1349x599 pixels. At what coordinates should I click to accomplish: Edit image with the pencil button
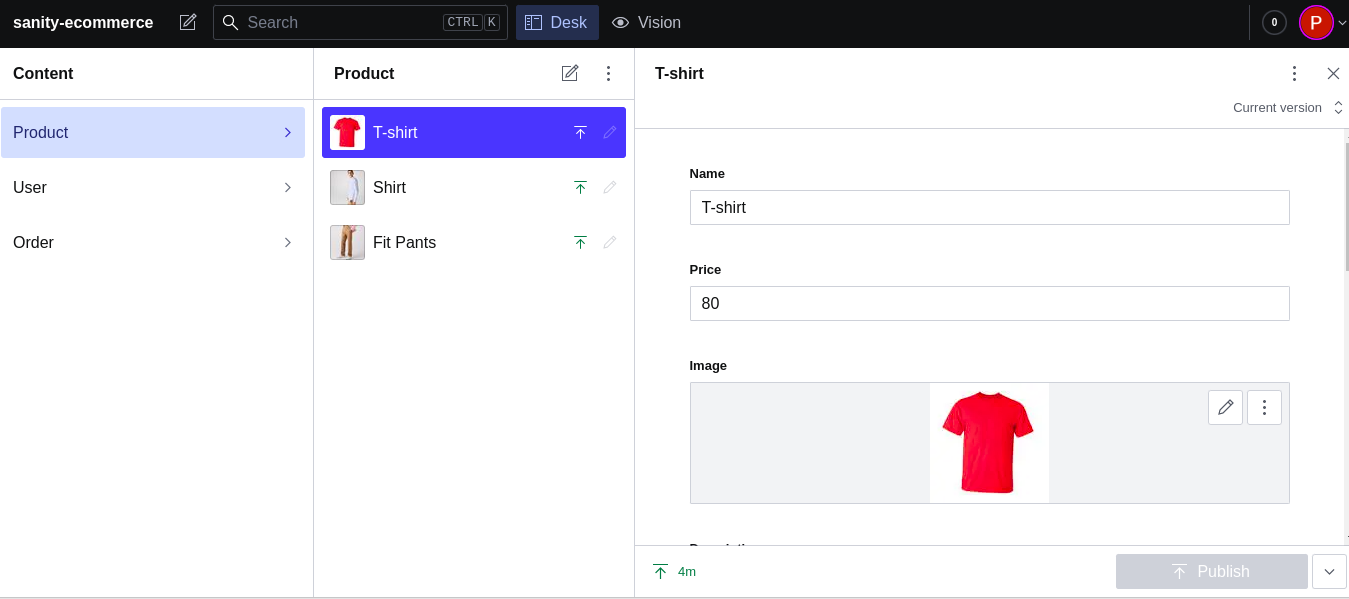pos(1225,407)
